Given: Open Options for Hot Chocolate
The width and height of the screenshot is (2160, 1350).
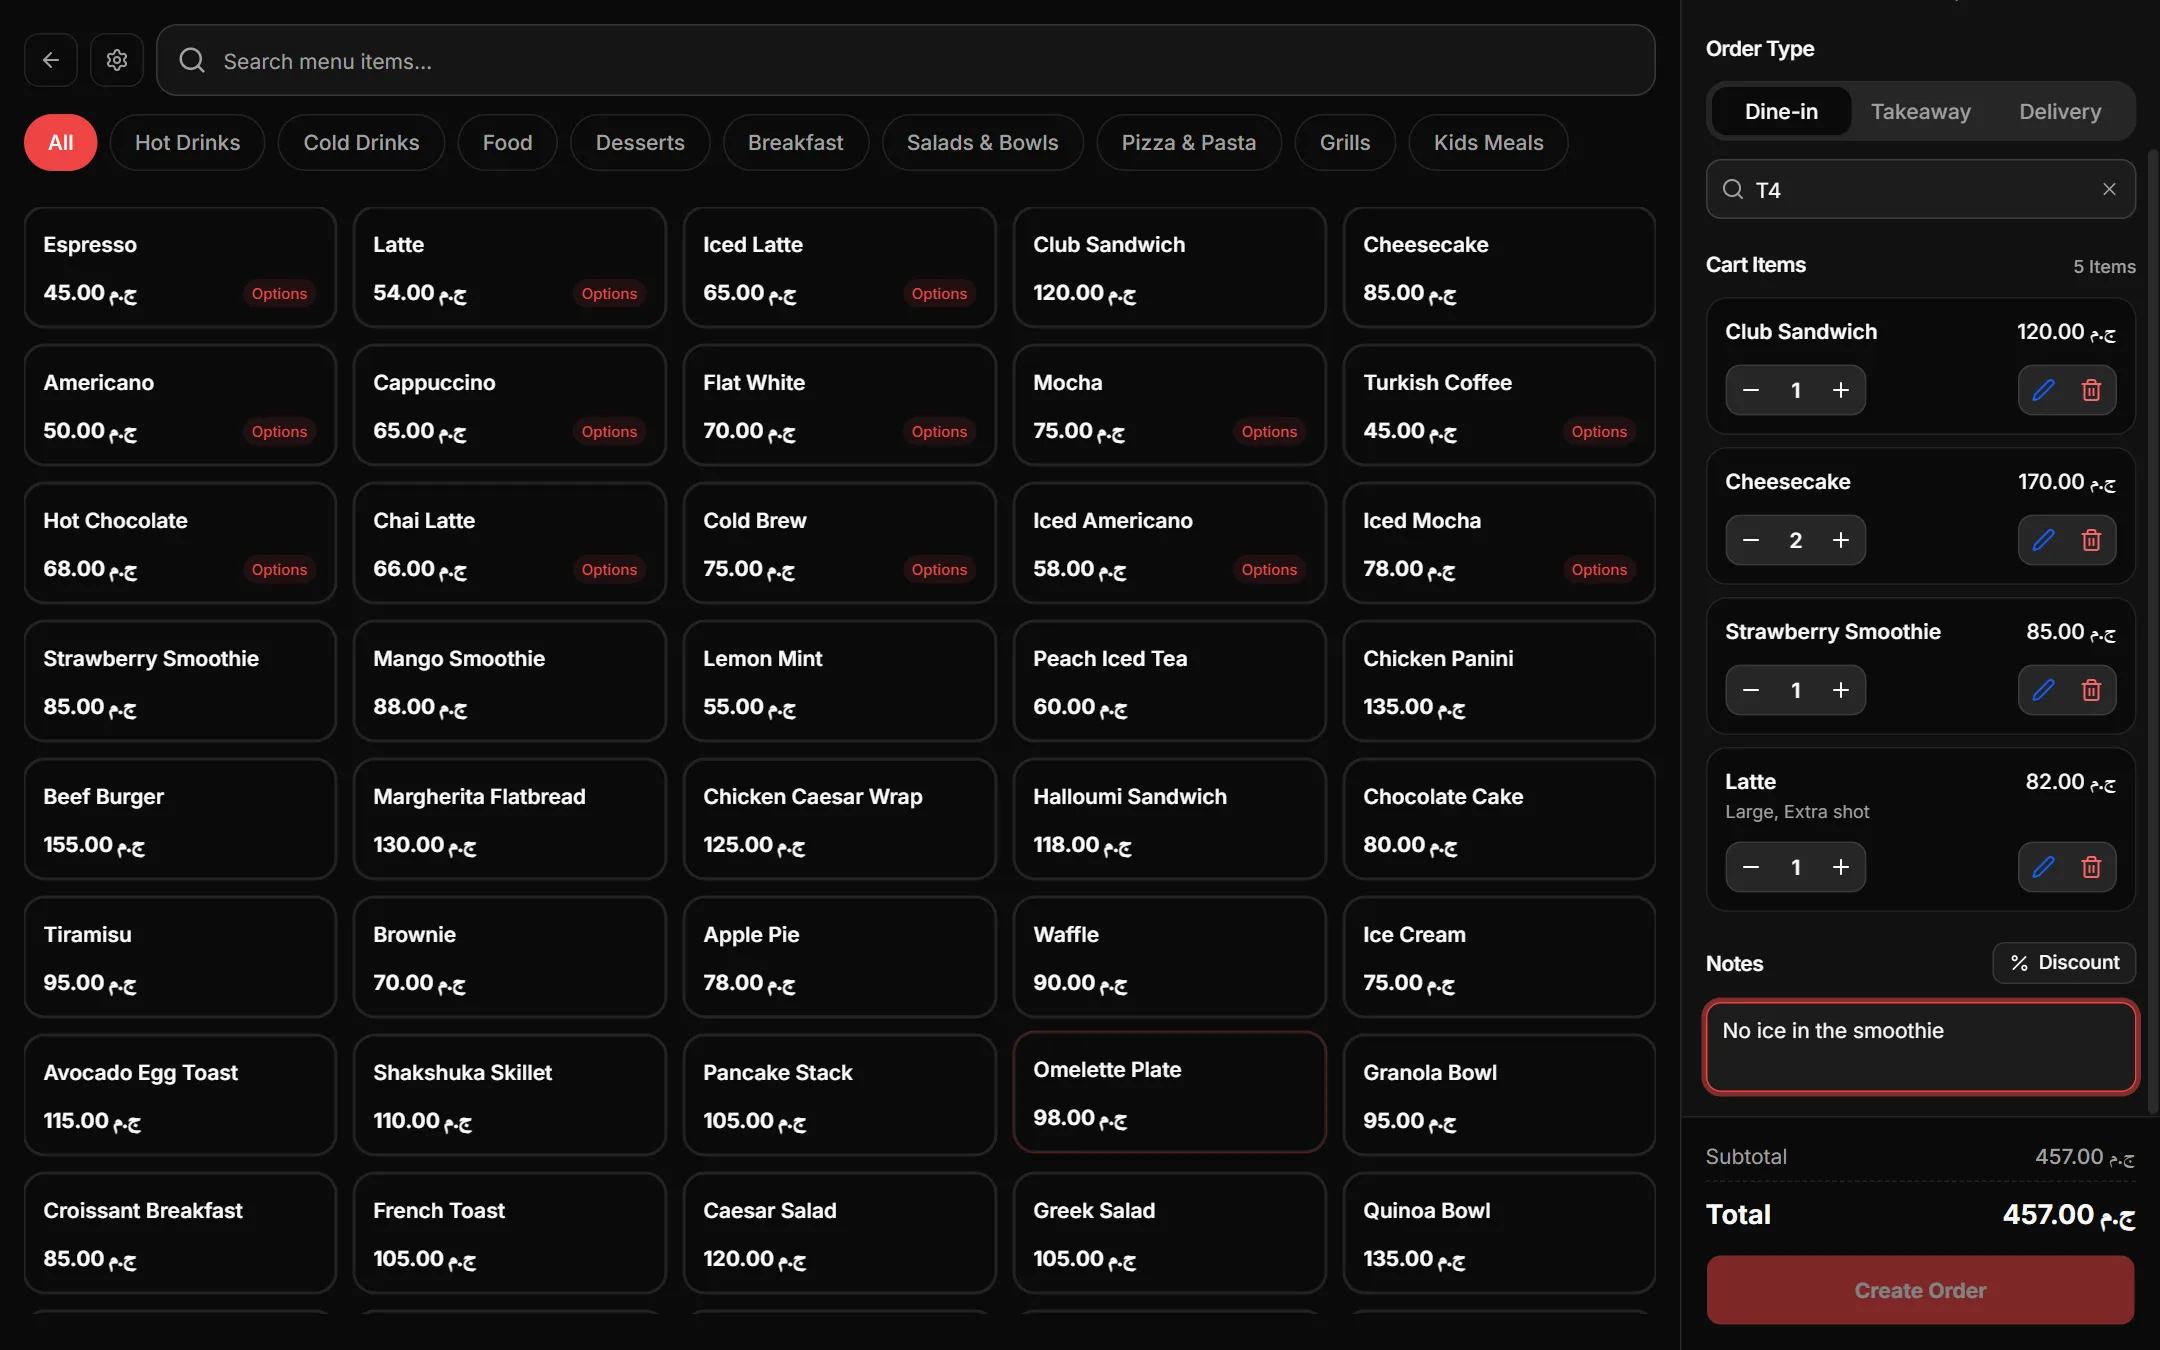Looking at the screenshot, I should 279,569.
